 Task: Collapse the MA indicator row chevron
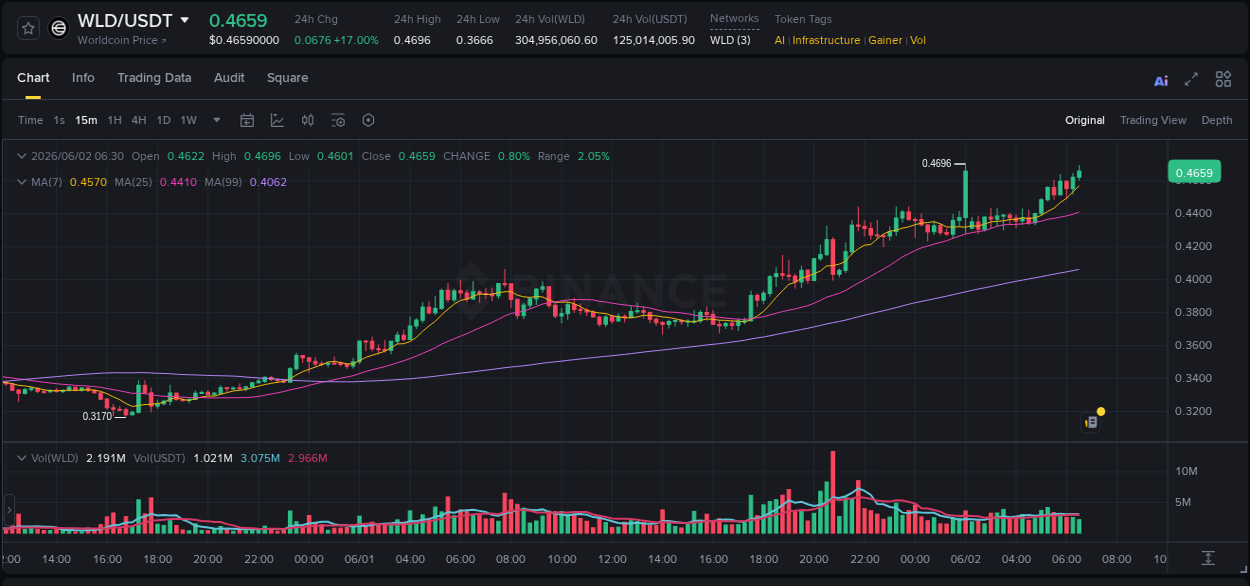[22, 182]
